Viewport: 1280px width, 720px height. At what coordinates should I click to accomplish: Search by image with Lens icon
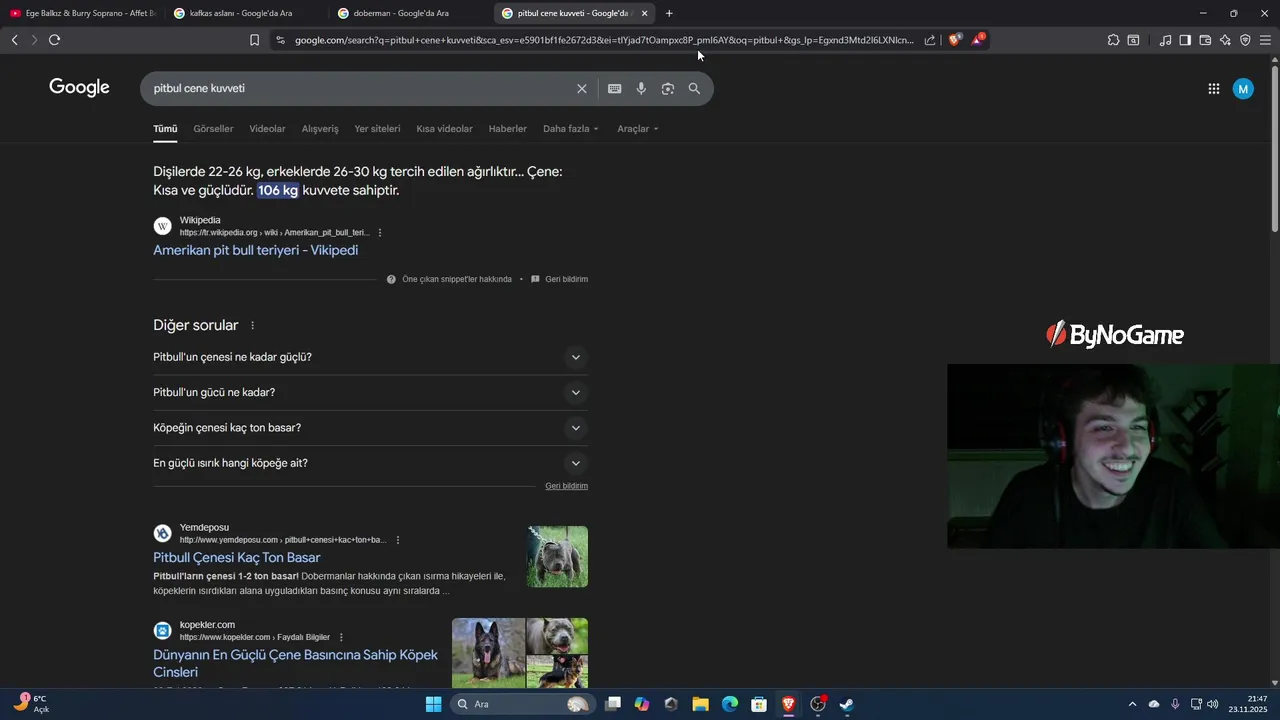point(668,89)
